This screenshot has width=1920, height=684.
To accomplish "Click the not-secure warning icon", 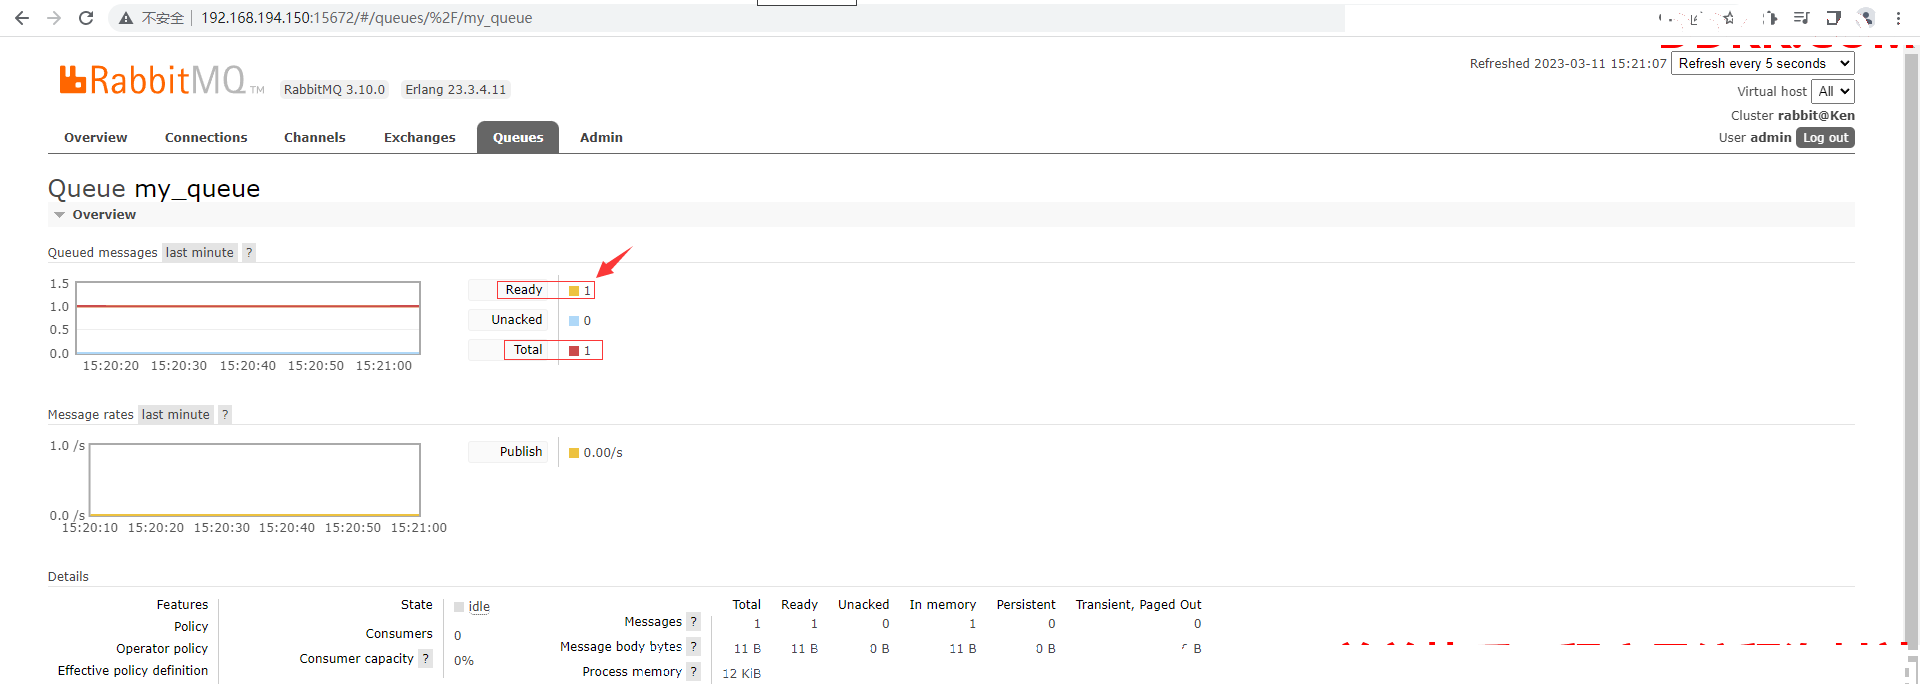I will (126, 18).
